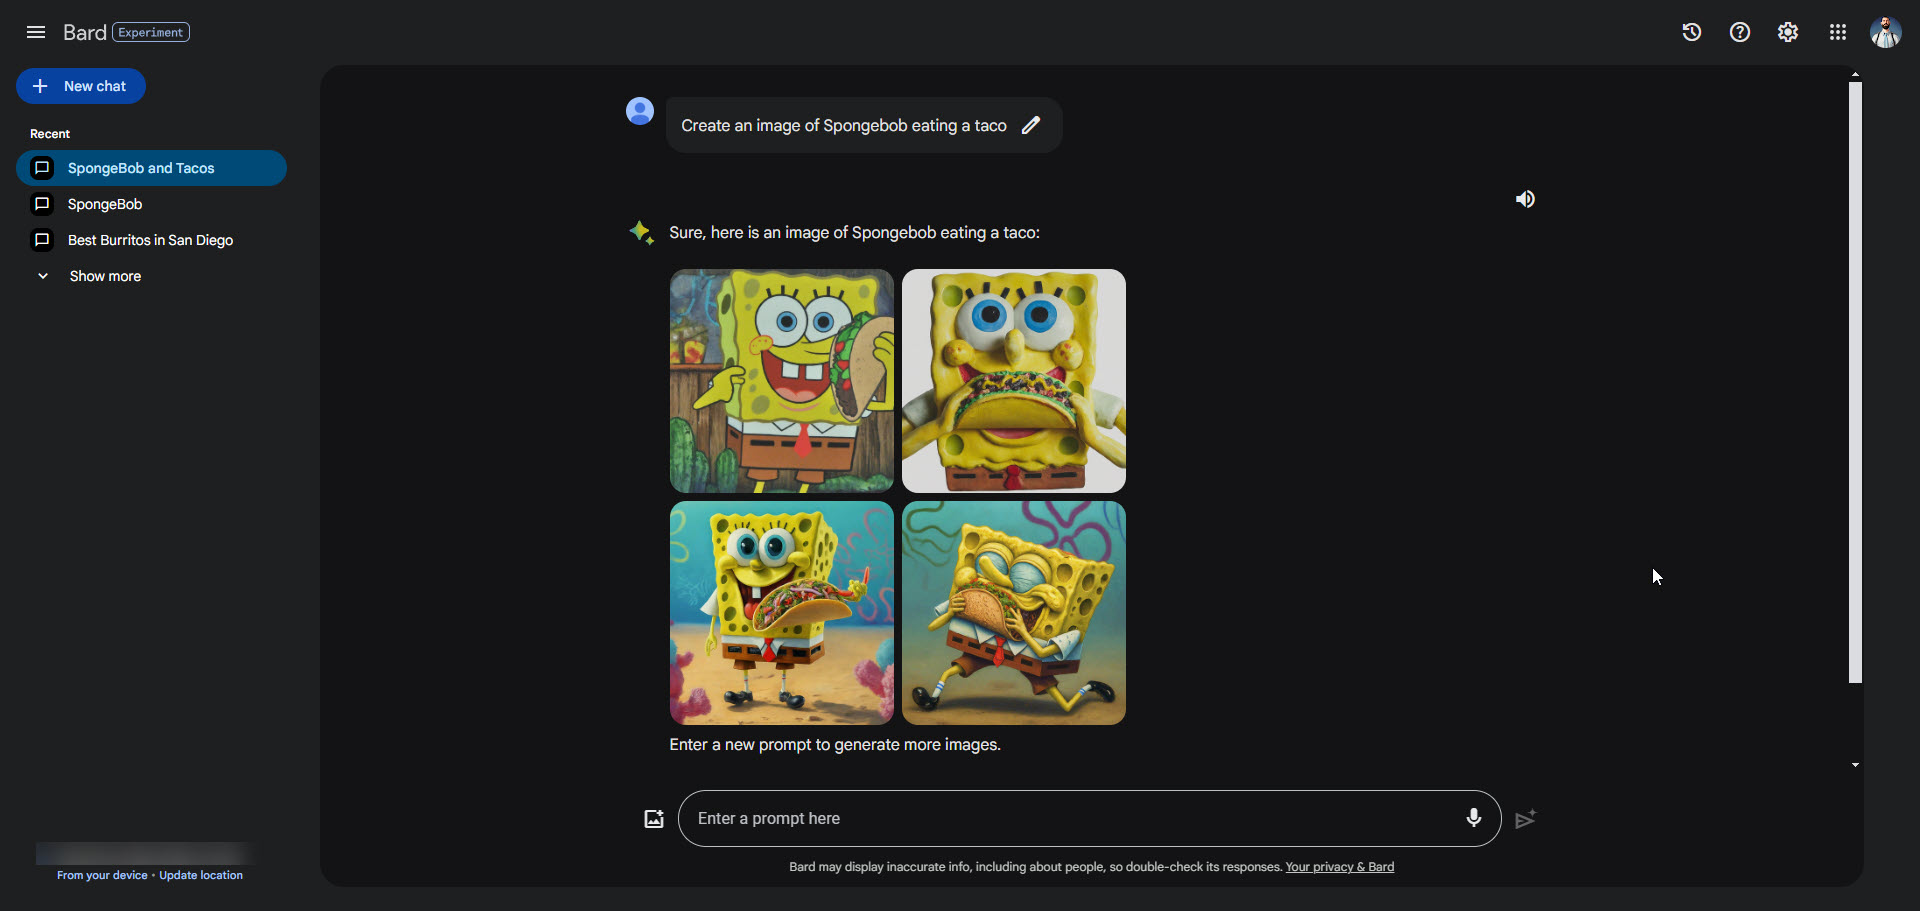Start a New chat

(81, 86)
